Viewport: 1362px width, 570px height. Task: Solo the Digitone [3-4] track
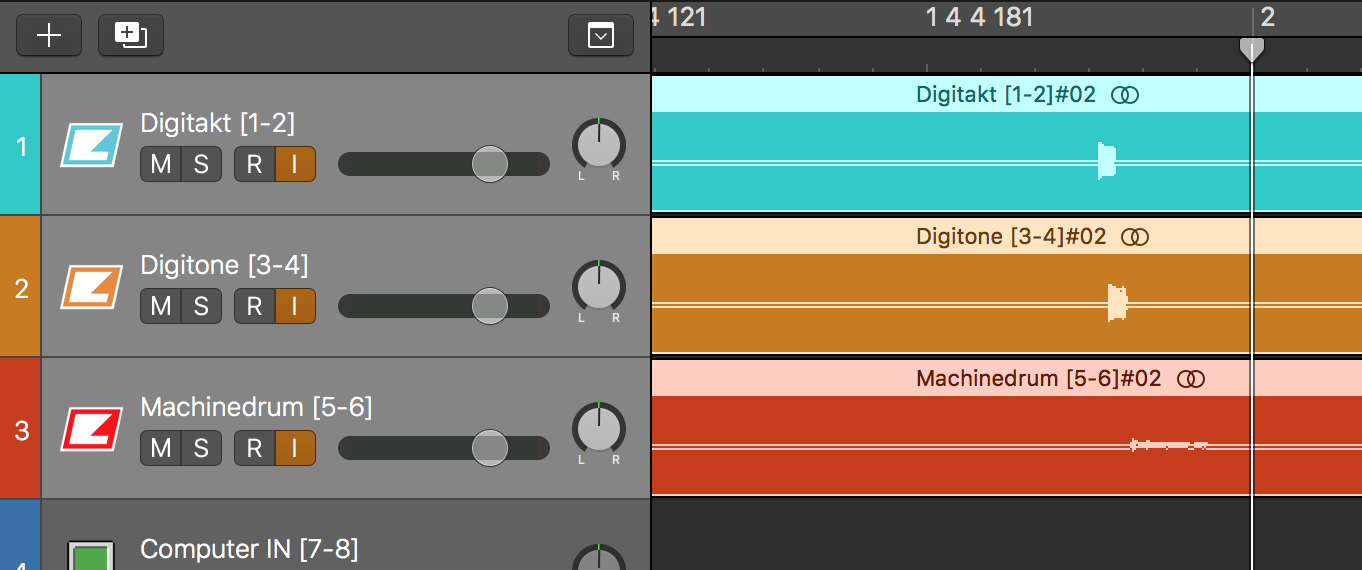[x=201, y=306]
